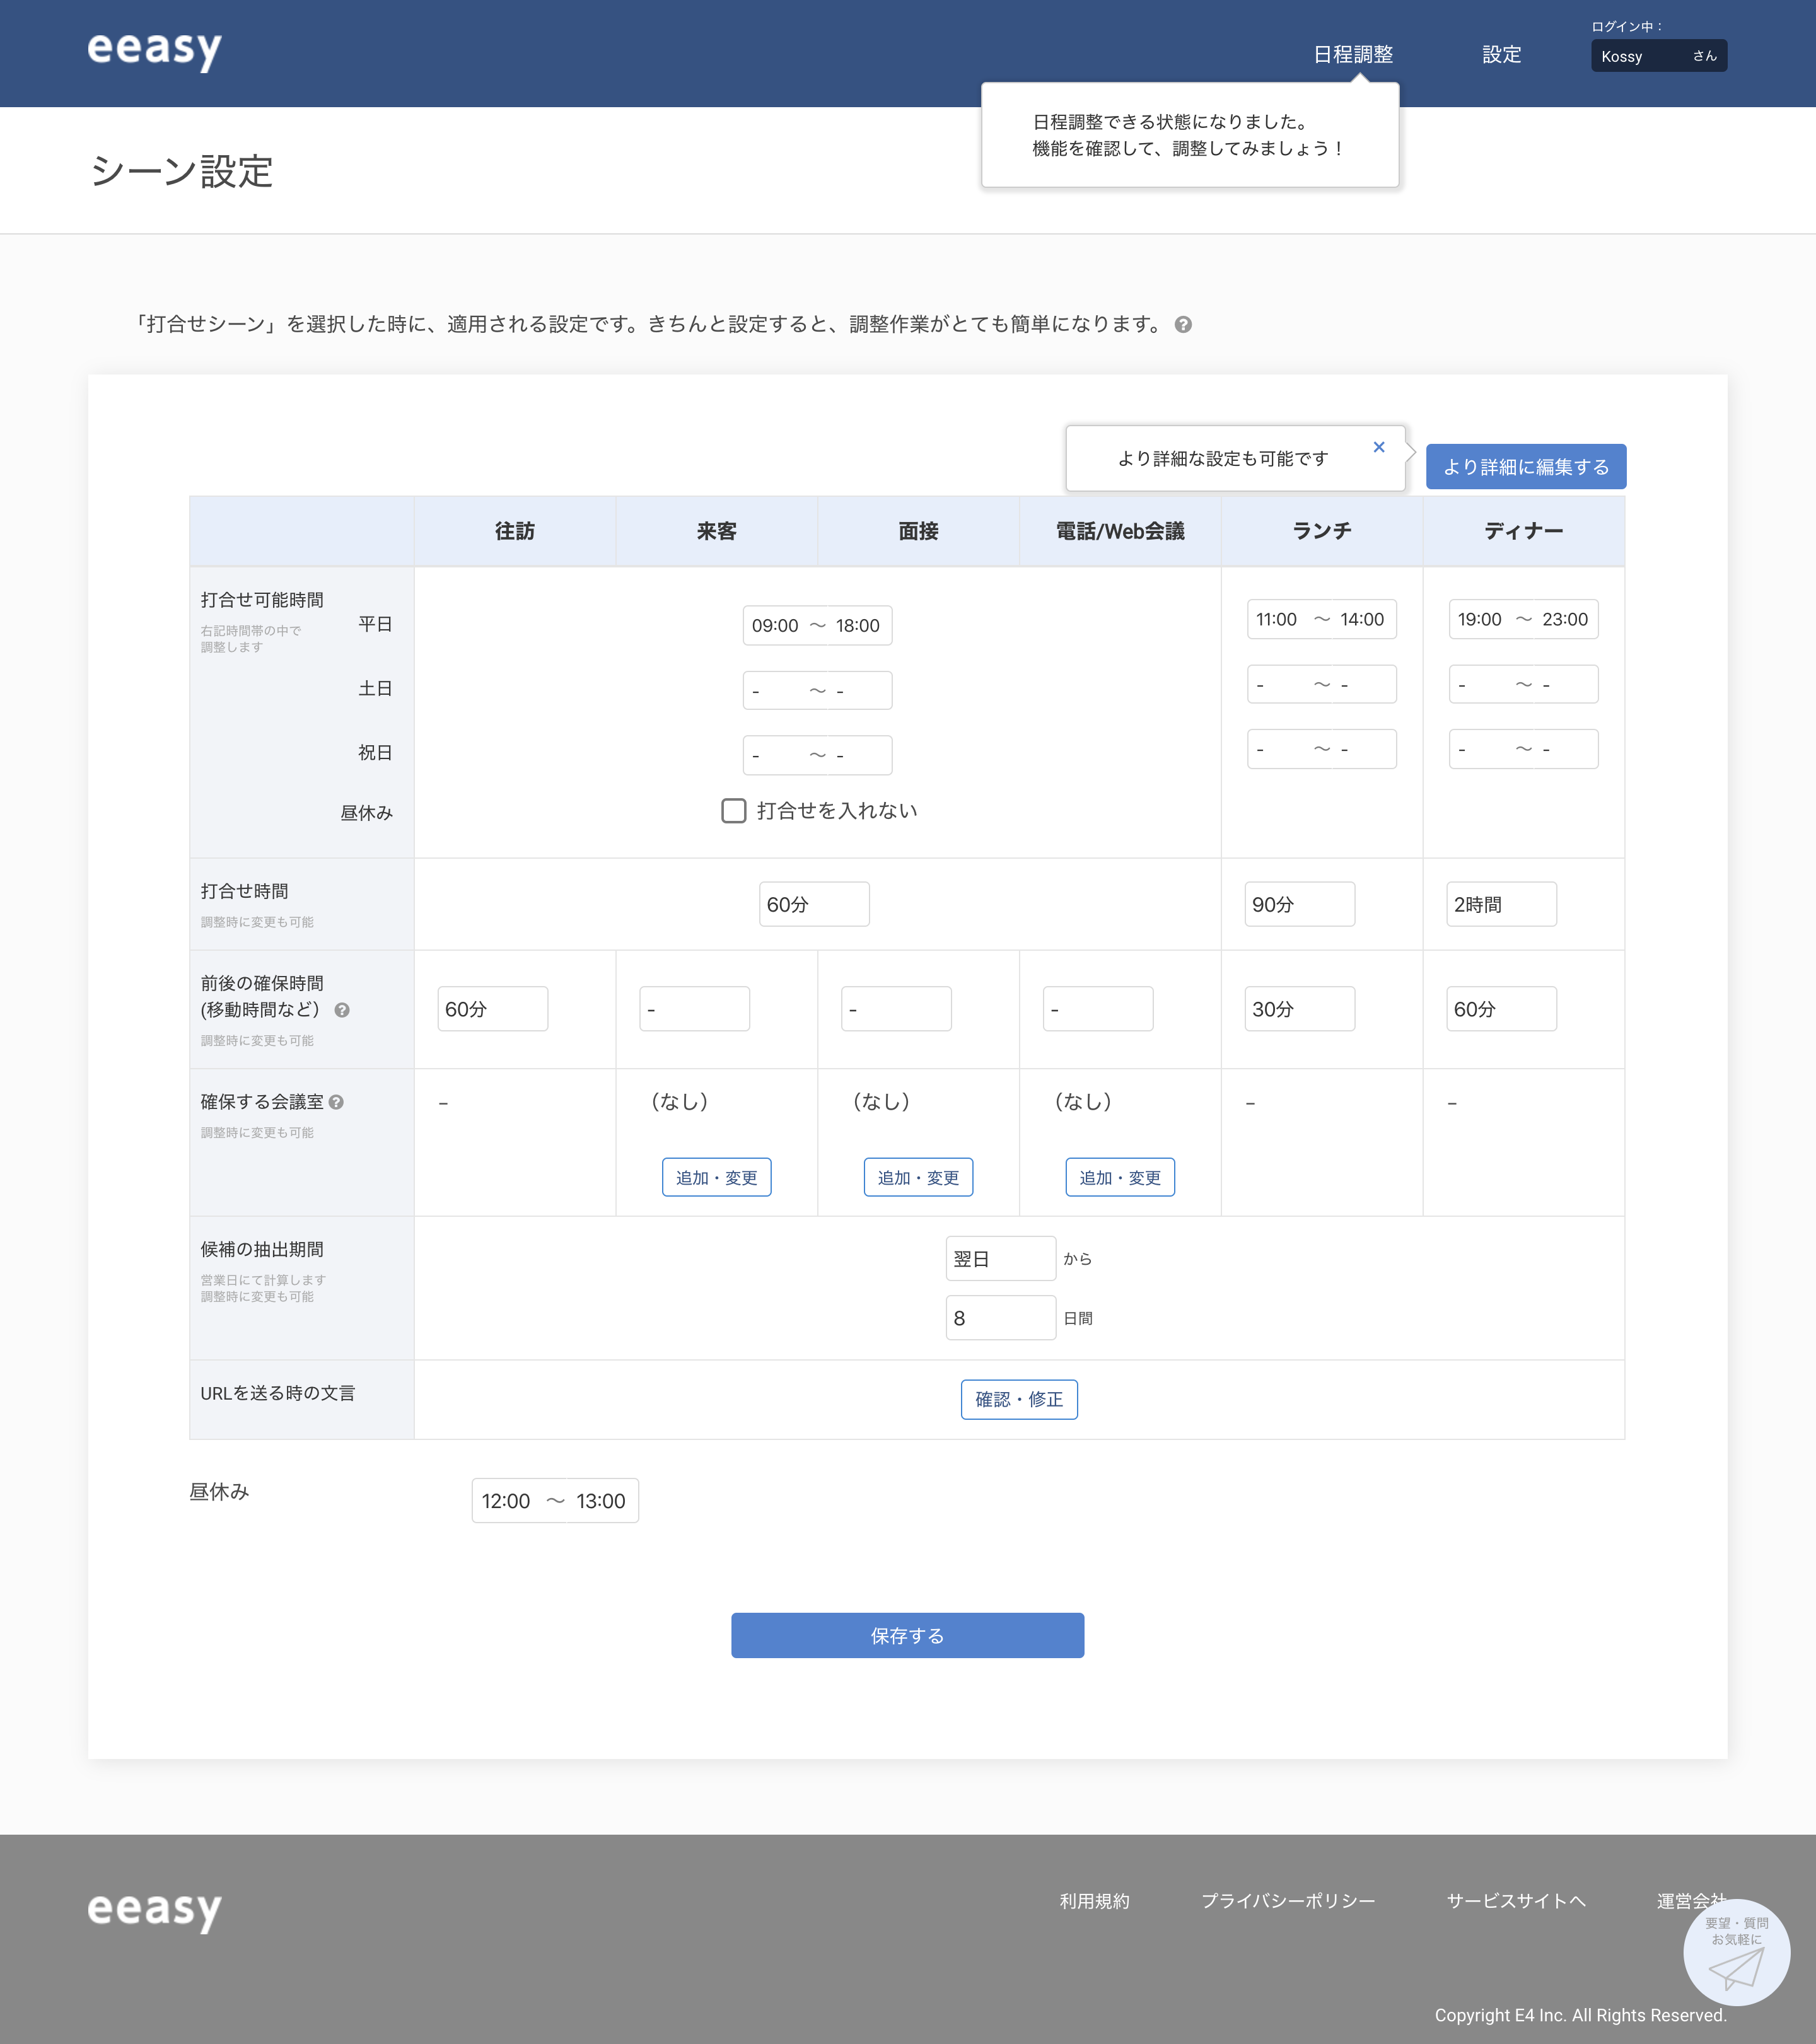The height and width of the screenshot is (2044, 1816).
Task: Open the help icon next to 確保する会議室
Action: point(337,1102)
